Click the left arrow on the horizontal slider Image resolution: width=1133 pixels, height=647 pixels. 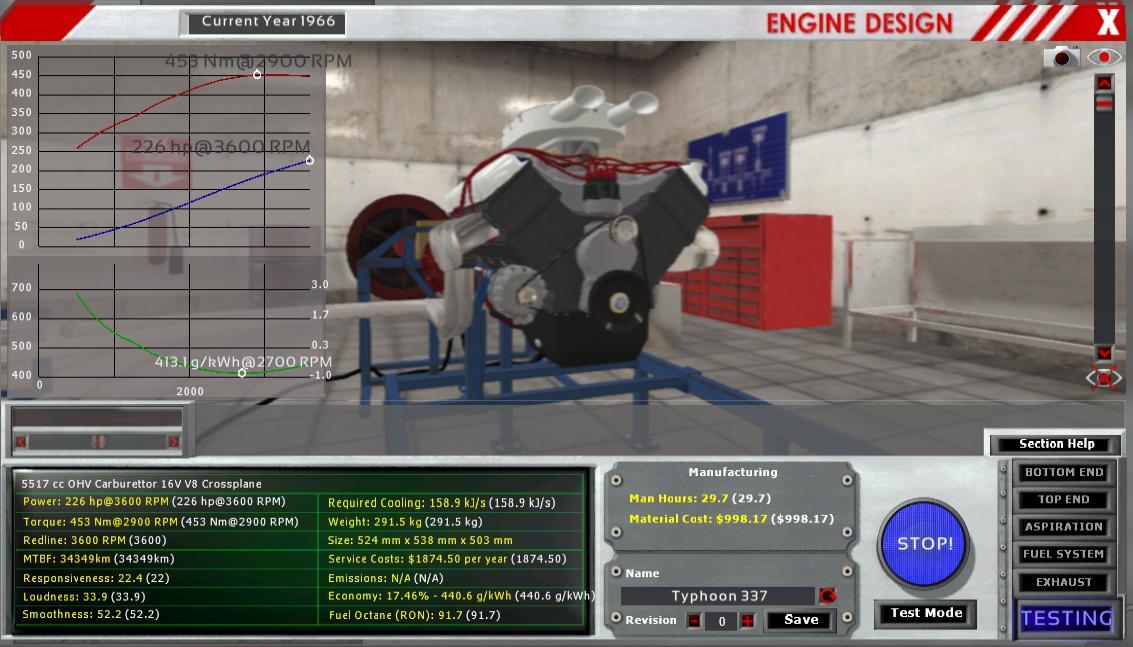coord(20,442)
